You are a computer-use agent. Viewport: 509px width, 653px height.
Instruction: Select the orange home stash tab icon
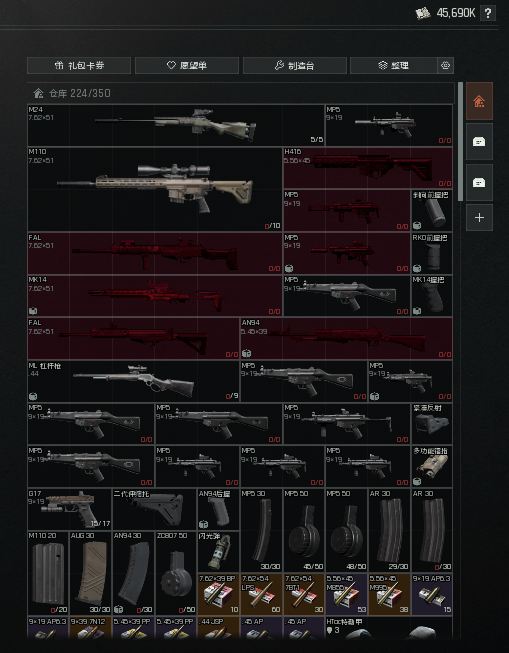(x=479, y=101)
